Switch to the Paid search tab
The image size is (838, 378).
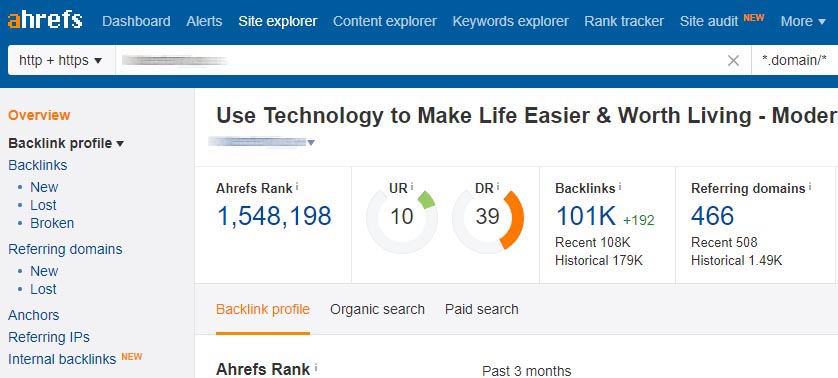tap(482, 310)
